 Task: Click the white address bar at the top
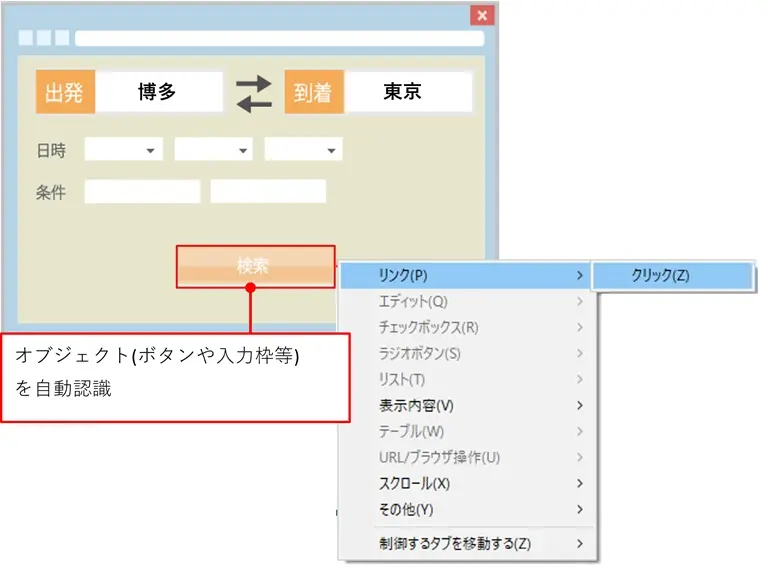click(278, 38)
